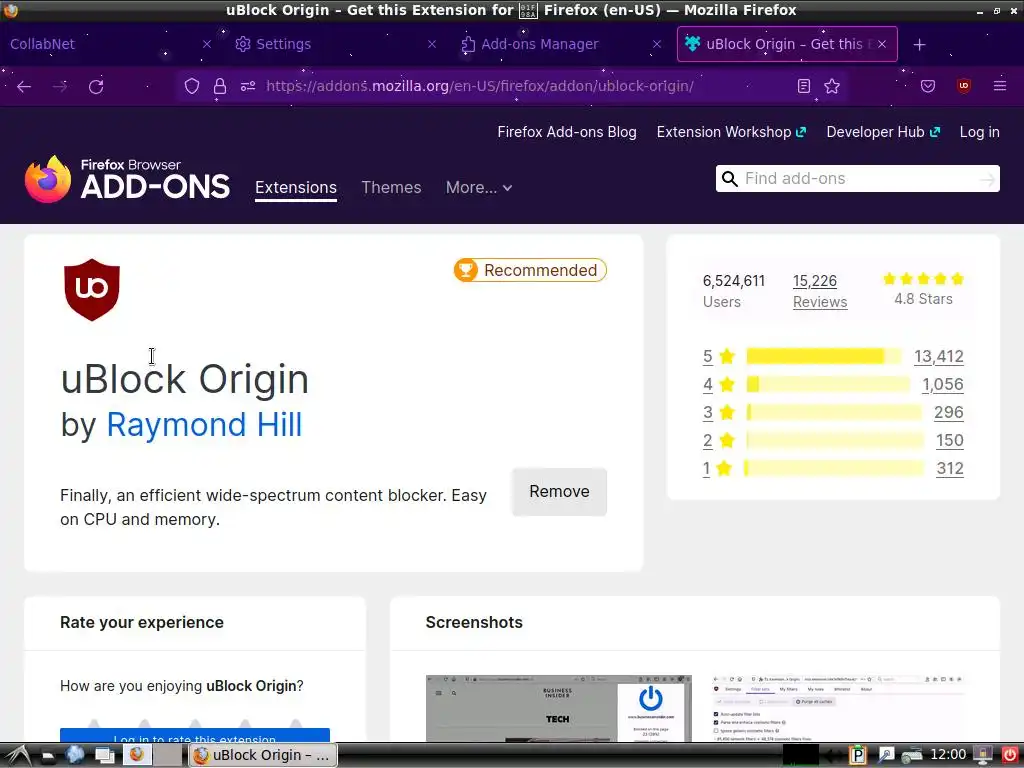
Task: Open the 15,226 Reviews link
Action: tap(820, 291)
